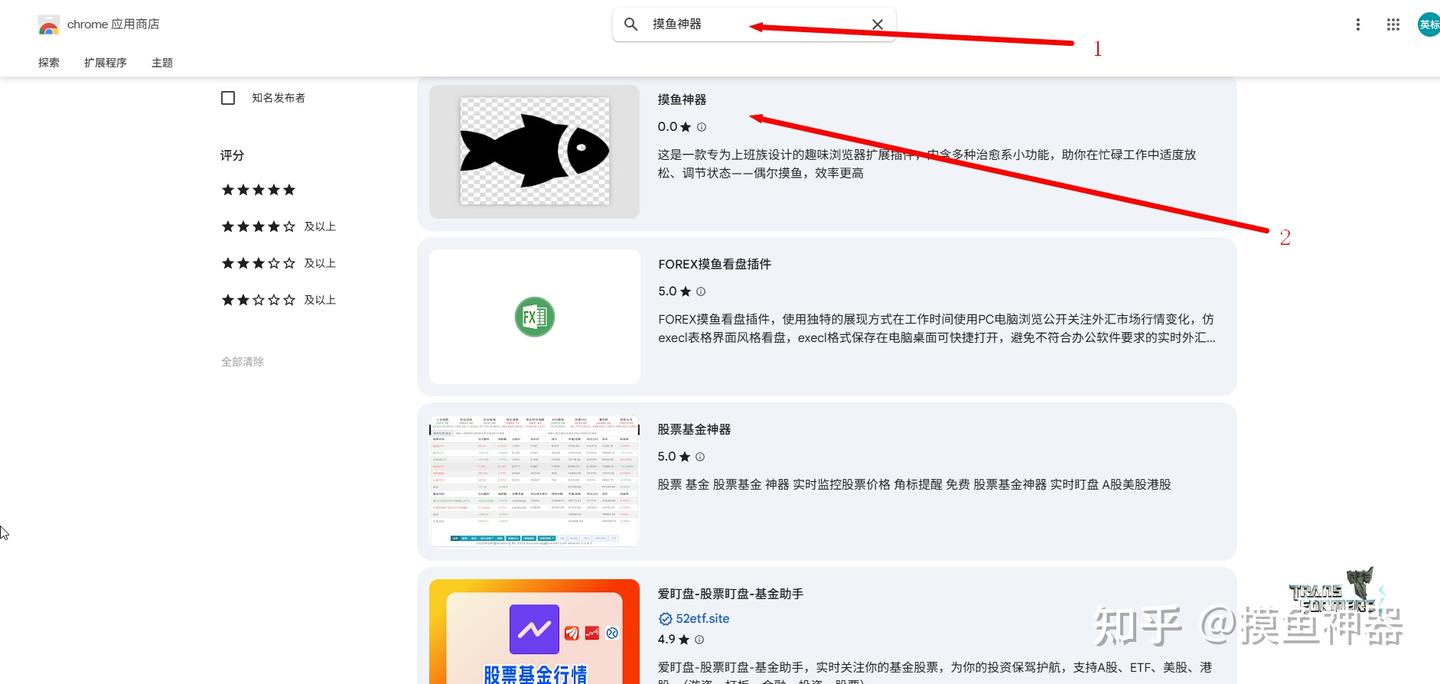Open 股票基金神器 extension title
Screen dimensions: 1440x684
click(695, 429)
